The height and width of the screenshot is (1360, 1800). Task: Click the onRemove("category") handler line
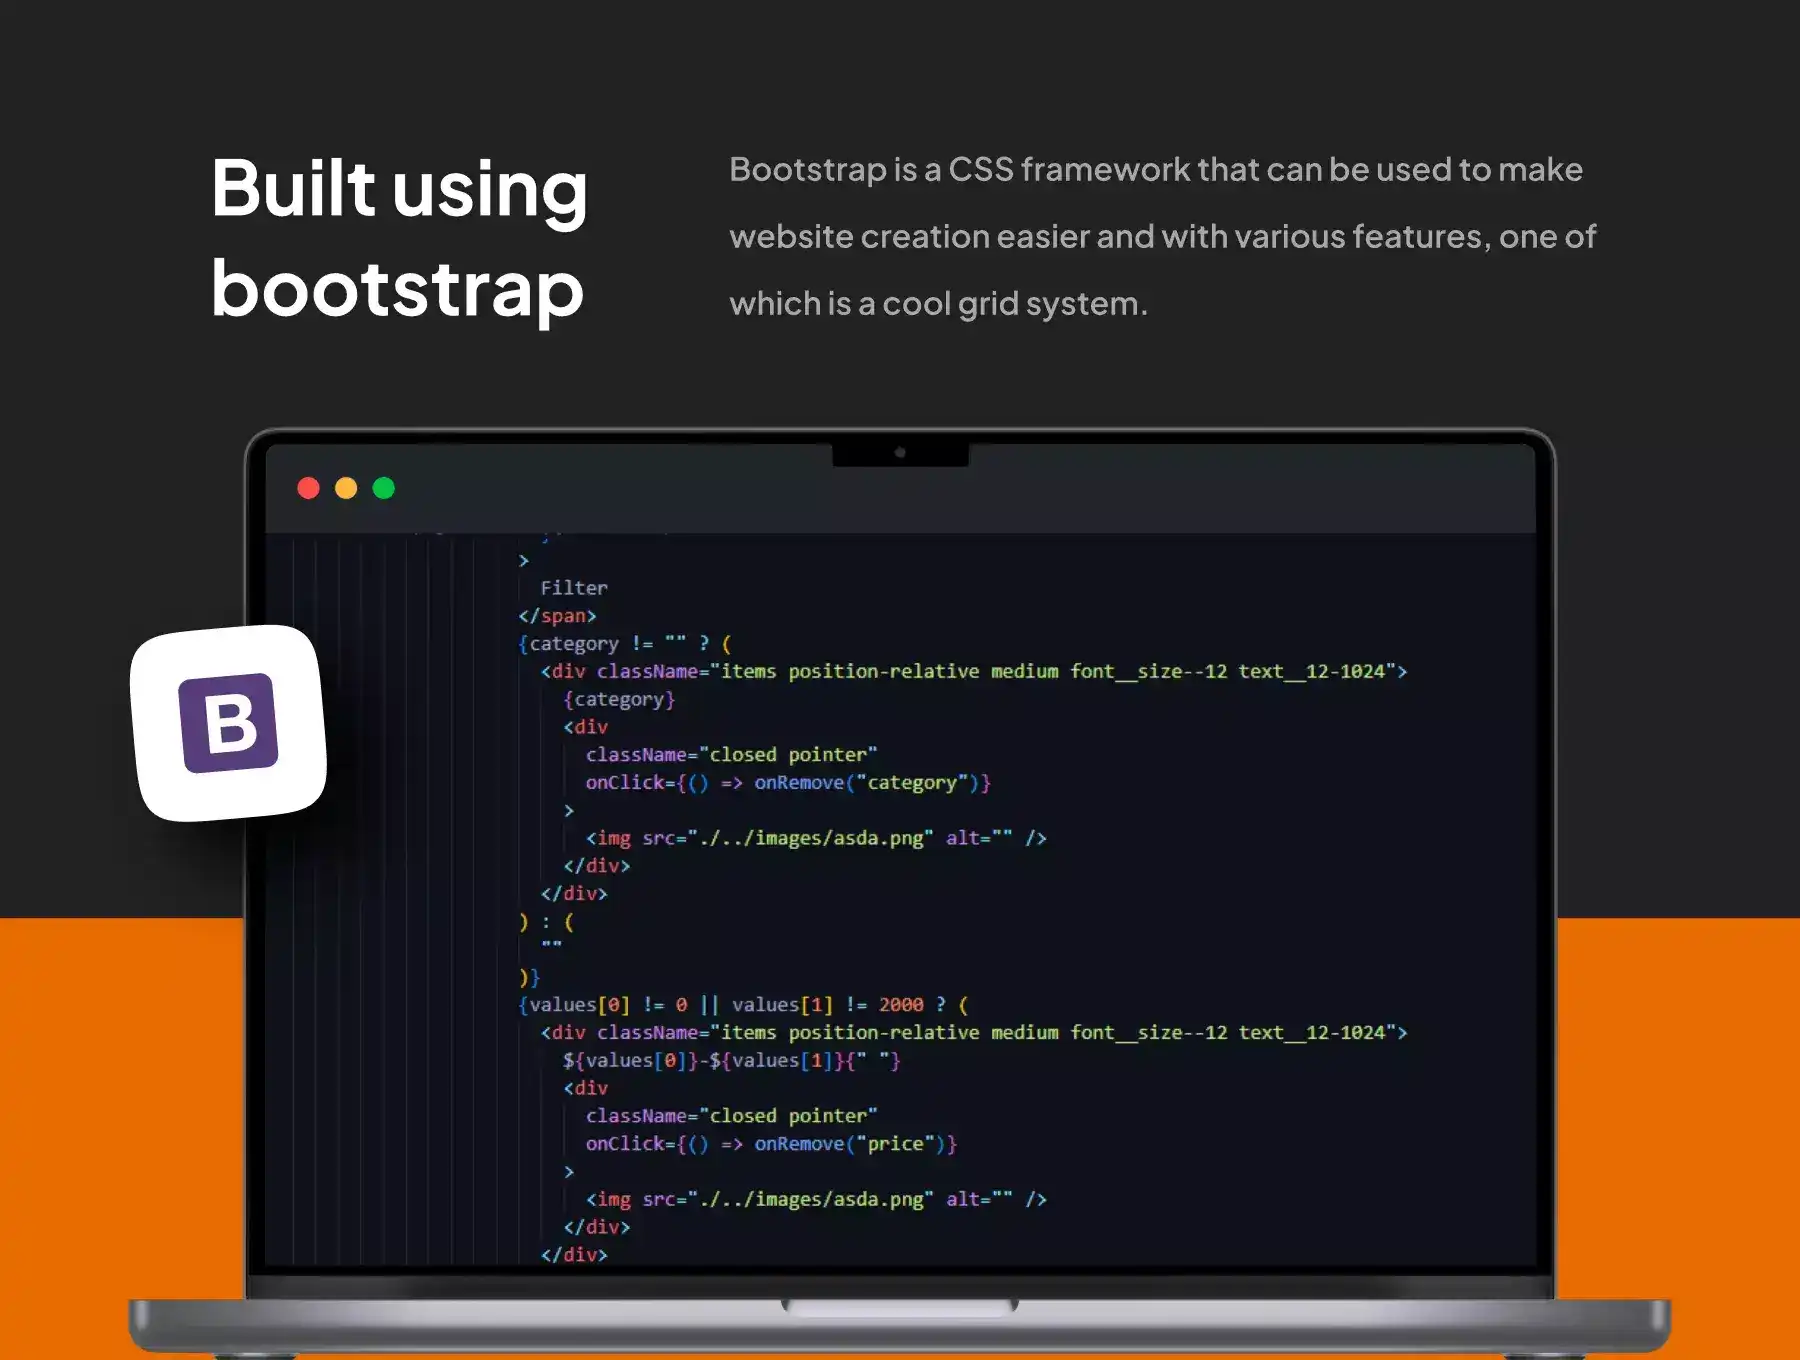point(787,783)
